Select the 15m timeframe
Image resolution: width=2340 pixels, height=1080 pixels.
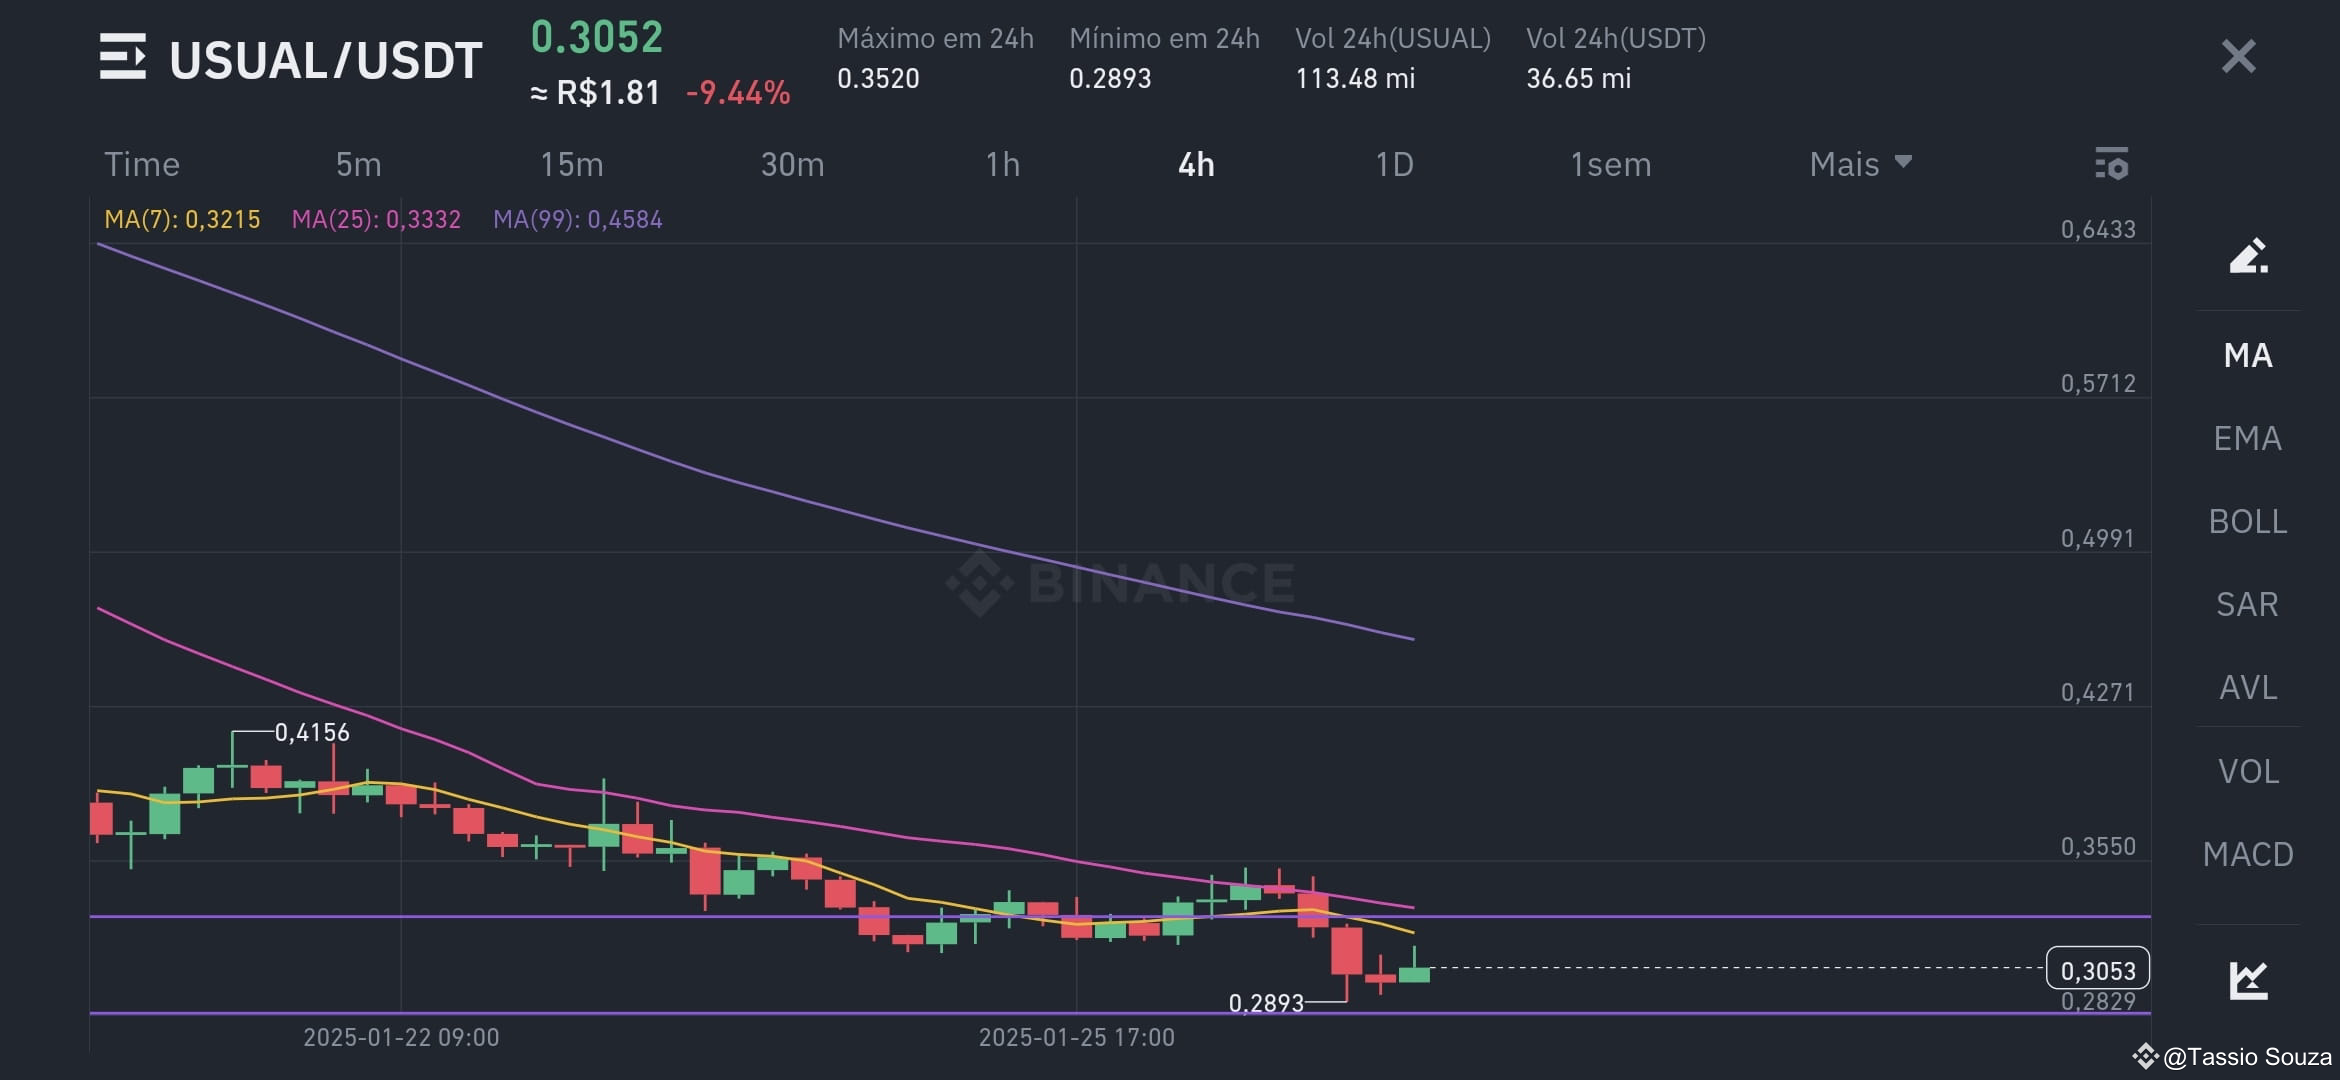pos(572,164)
